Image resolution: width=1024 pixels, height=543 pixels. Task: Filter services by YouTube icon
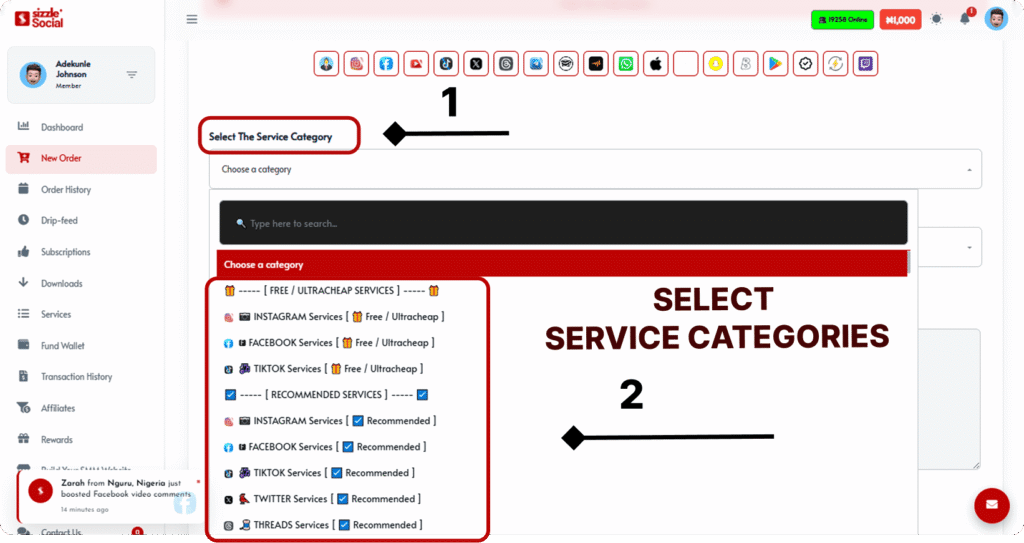tap(416, 63)
